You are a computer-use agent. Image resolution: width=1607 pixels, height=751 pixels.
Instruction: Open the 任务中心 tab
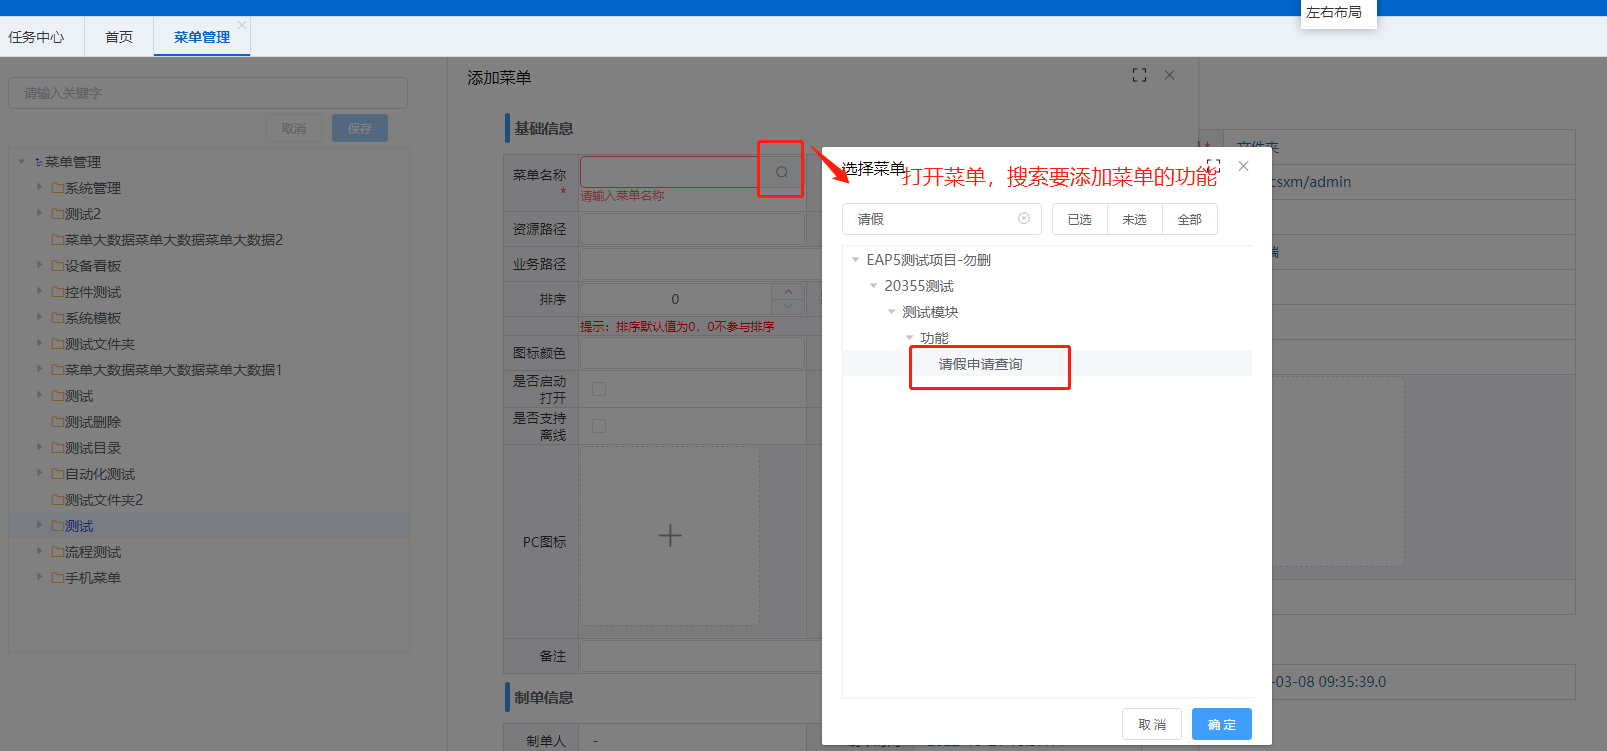click(x=36, y=37)
